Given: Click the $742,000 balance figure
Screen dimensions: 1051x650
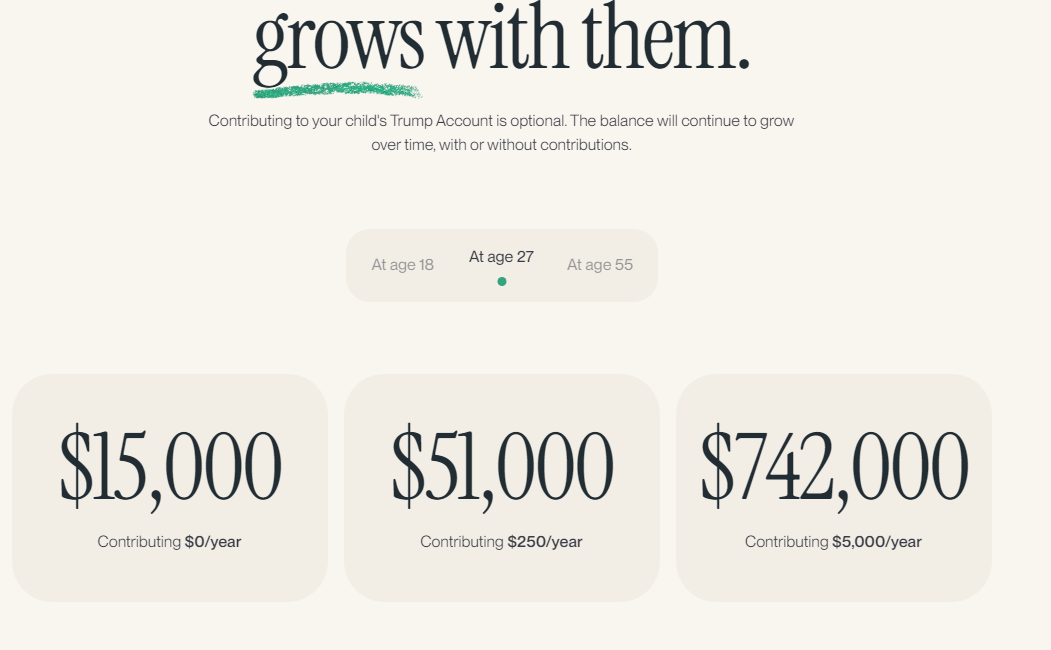Looking at the screenshot, I should coord(834,467).
